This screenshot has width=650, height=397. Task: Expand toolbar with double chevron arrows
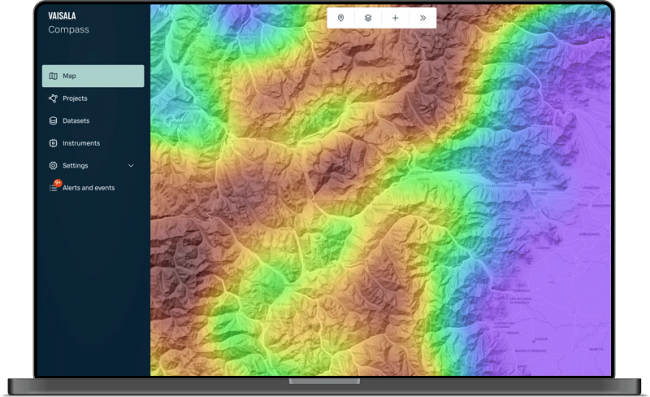pos(422,18)
